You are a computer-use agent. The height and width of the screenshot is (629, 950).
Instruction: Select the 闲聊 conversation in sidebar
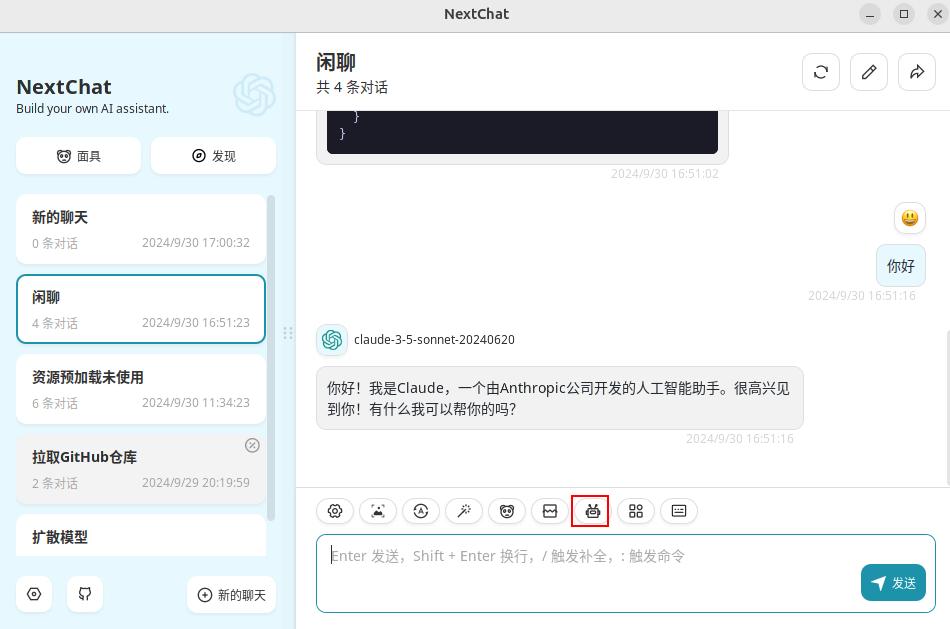[x=141, y=309]
